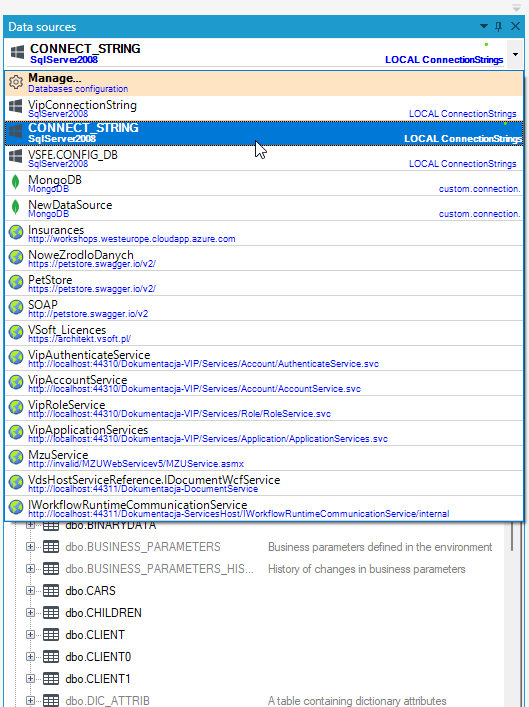This screenshot has height=707, width=529.
Task: Click the leaf icon of MongoDB source
Action: (16, 183)
